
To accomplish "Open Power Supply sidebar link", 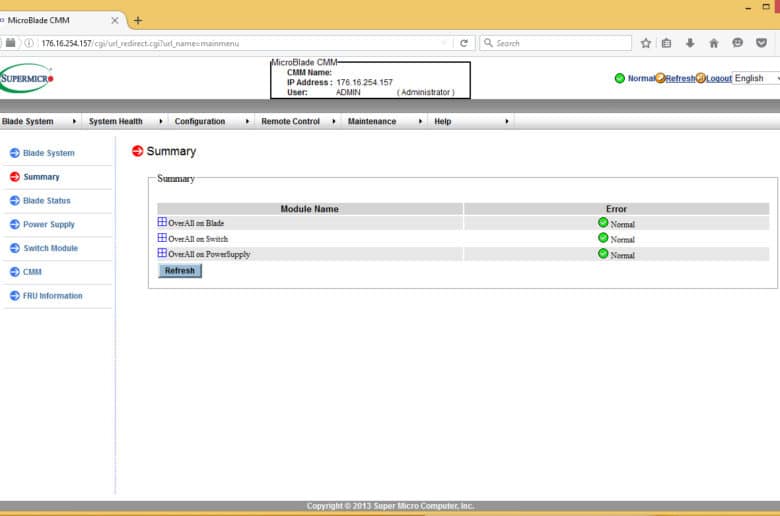I will (49, 224).
